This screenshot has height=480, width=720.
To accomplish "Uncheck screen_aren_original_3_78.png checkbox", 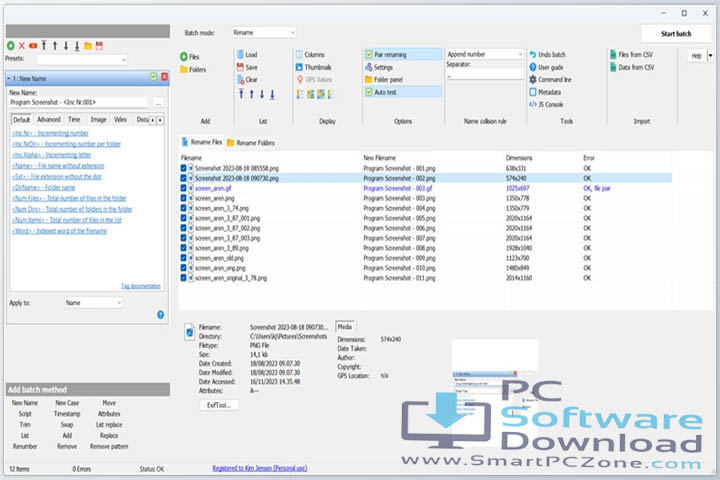I will (x=183, y=278).
